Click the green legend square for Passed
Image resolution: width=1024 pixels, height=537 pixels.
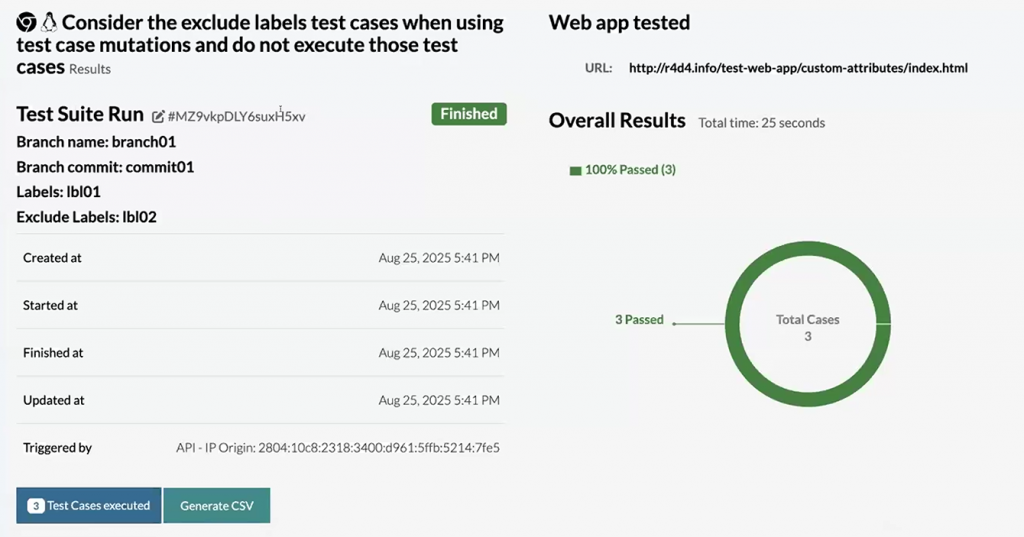pos(575,171)
